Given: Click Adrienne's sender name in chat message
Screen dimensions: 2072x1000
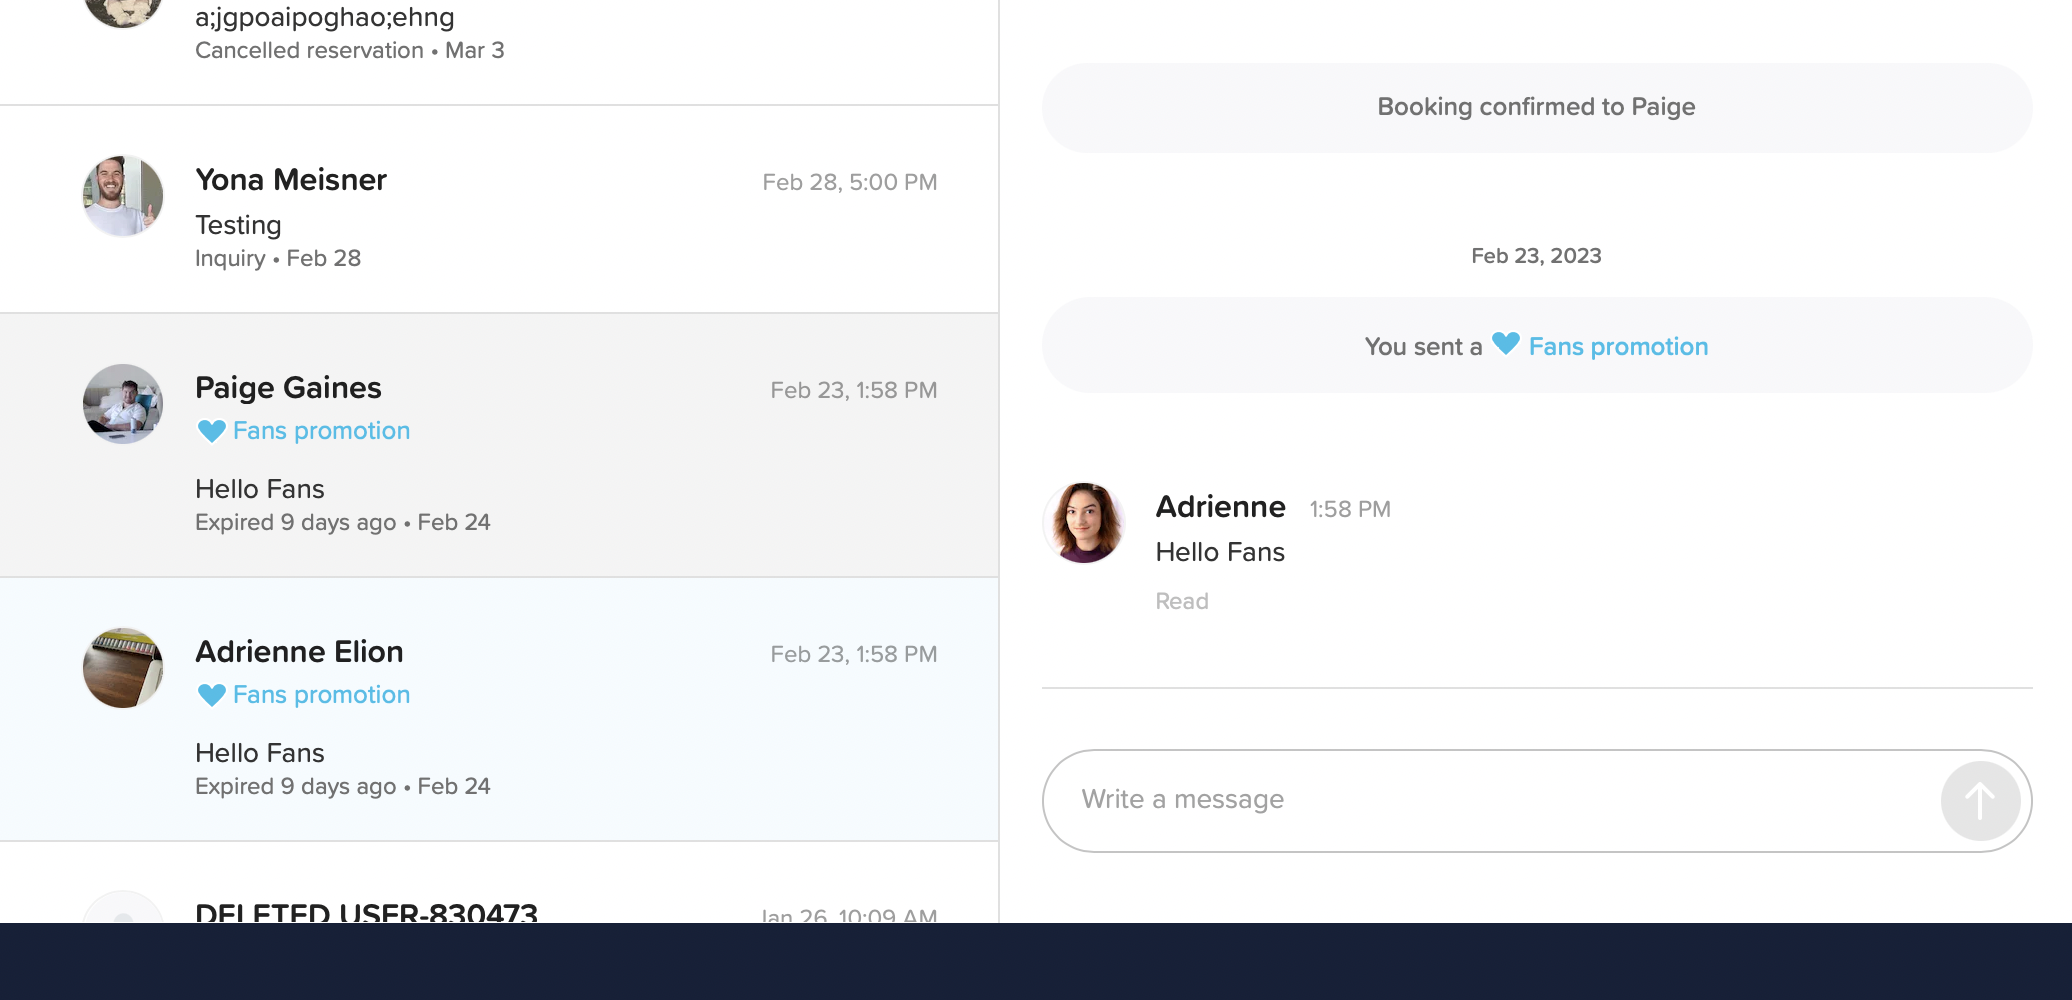Looking at the screenshot, I should 1220,507.
